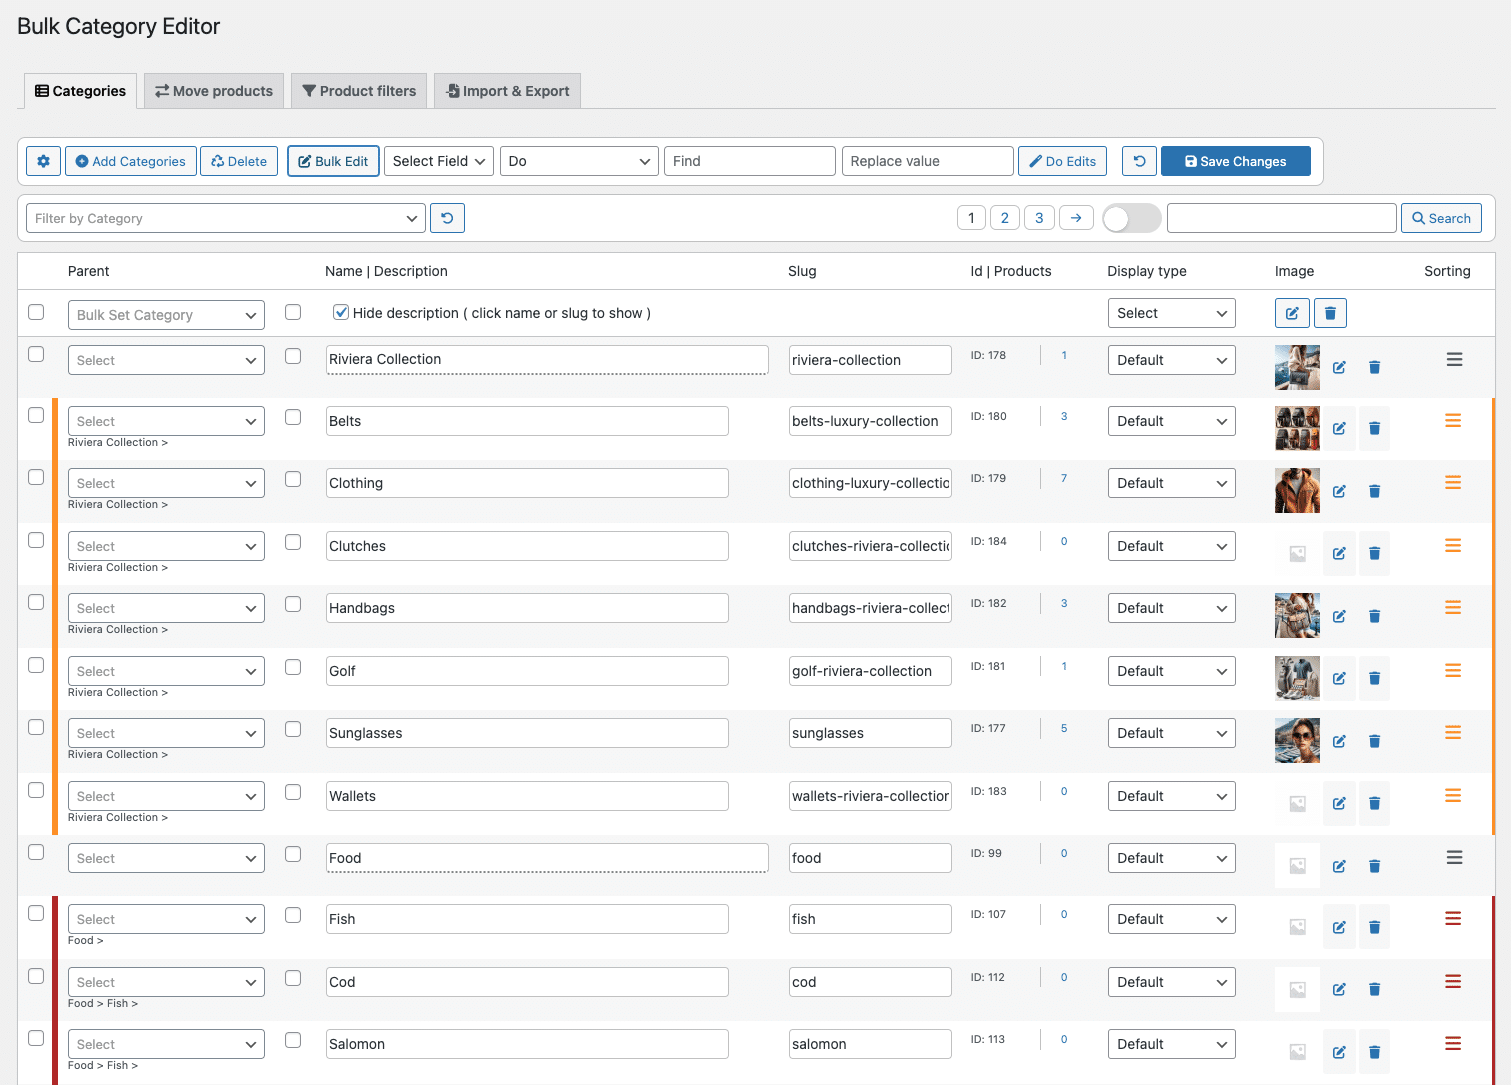Click Do Edits button
Screen dimensions: 1511x1085
coord(1062,161)
